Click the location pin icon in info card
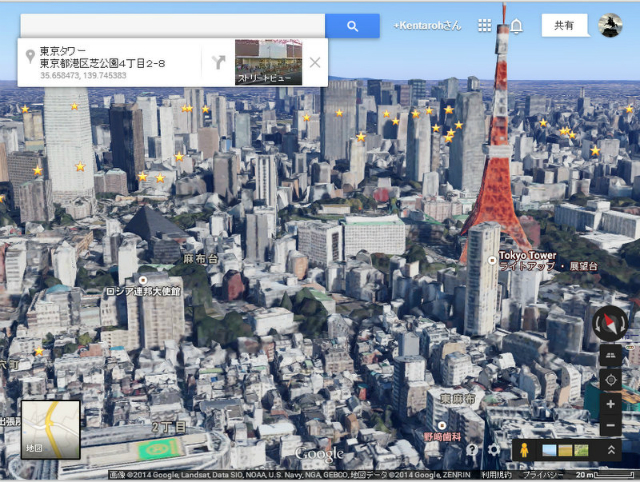The height and width of the screenshot is (482, 640). pyautogui.click(x=29, y=56)
